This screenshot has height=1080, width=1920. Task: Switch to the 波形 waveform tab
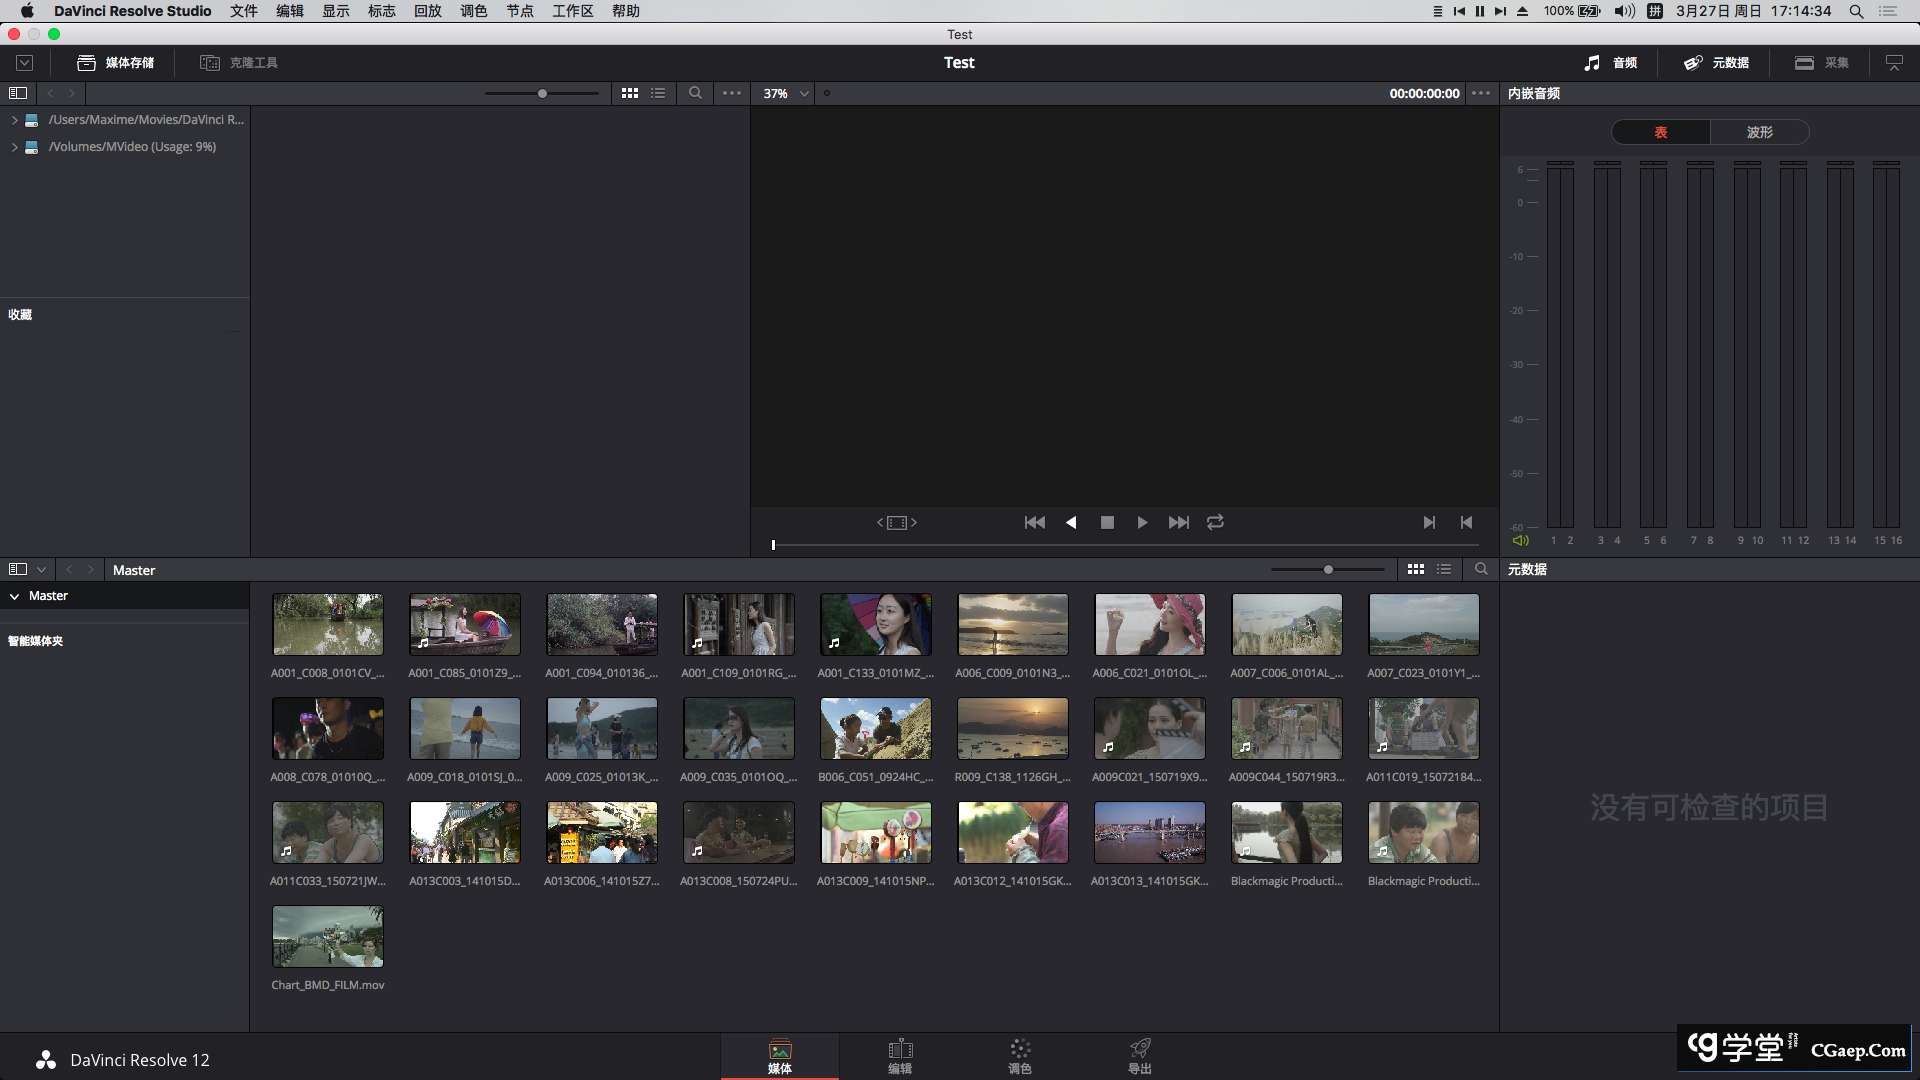(x=1759, y=132)
